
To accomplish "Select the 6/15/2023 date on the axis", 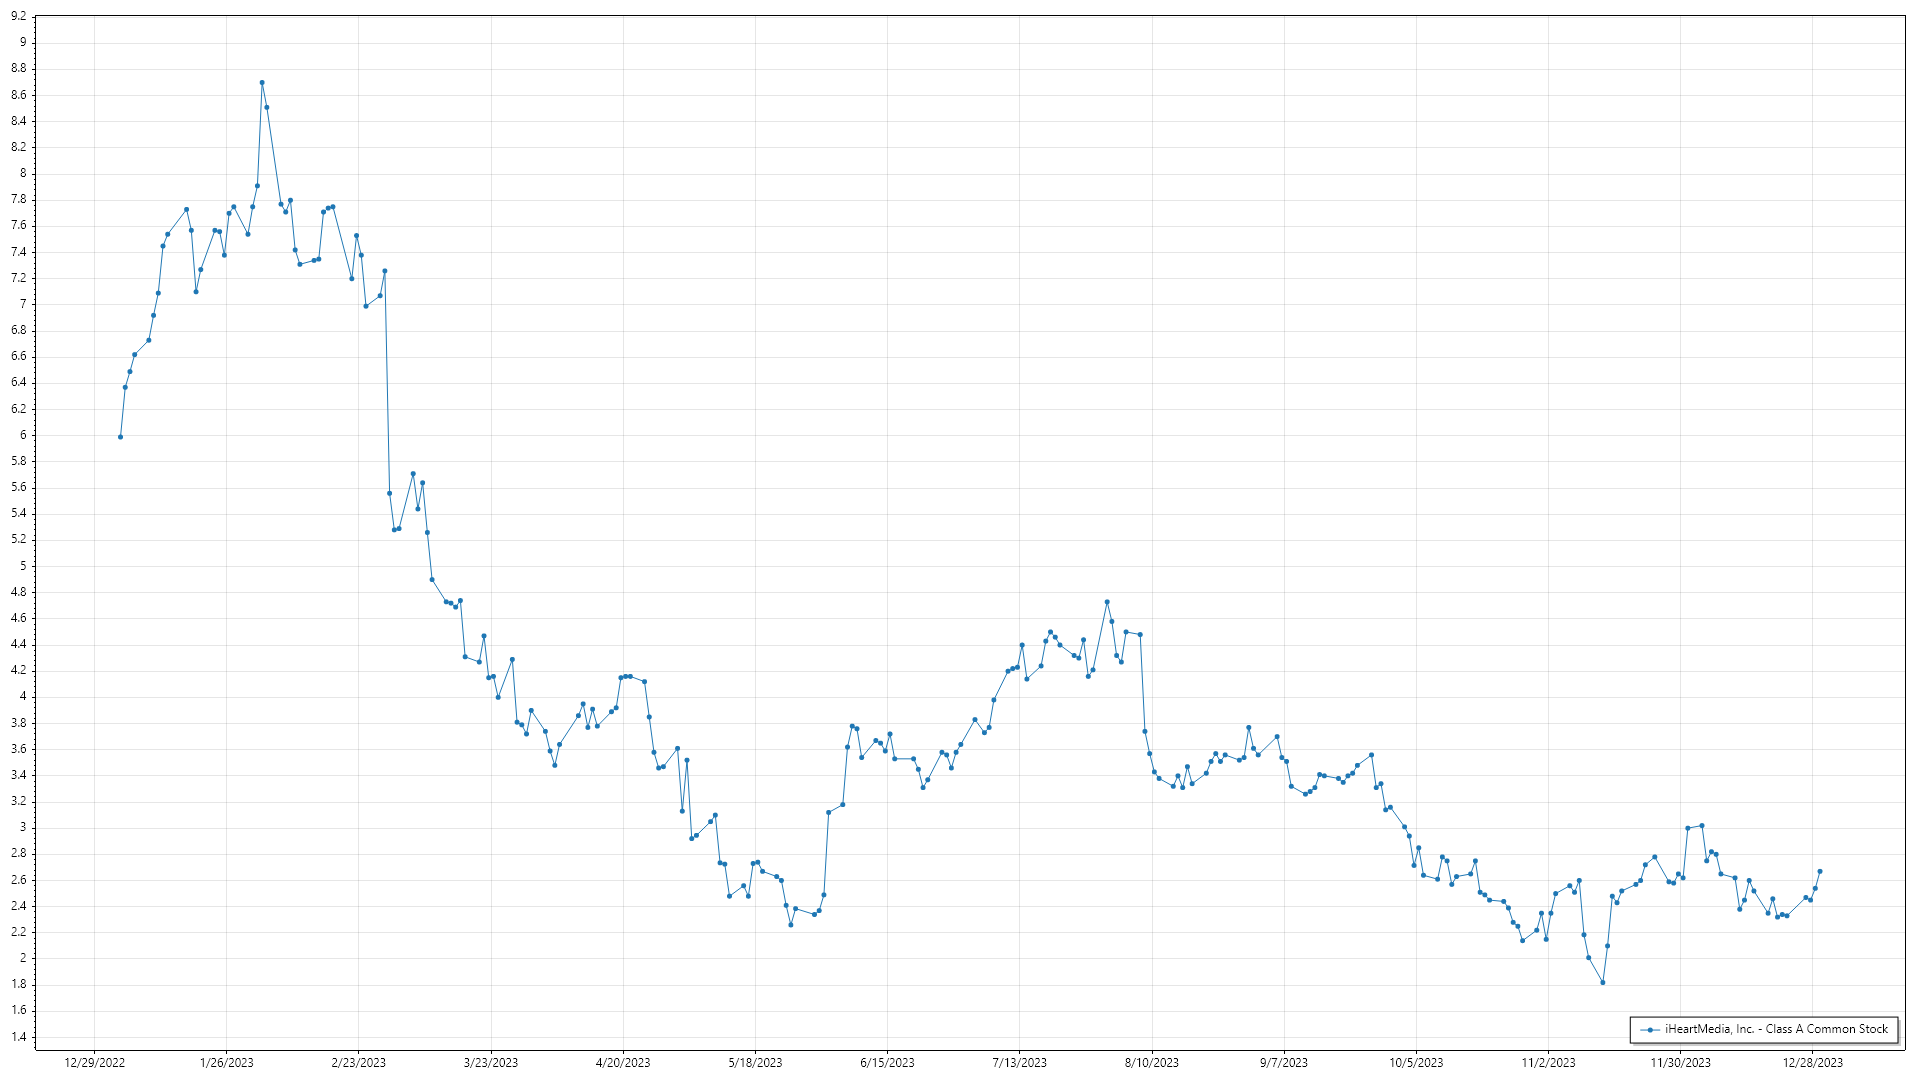I will pyautogui.click(x=887, y=1063).
